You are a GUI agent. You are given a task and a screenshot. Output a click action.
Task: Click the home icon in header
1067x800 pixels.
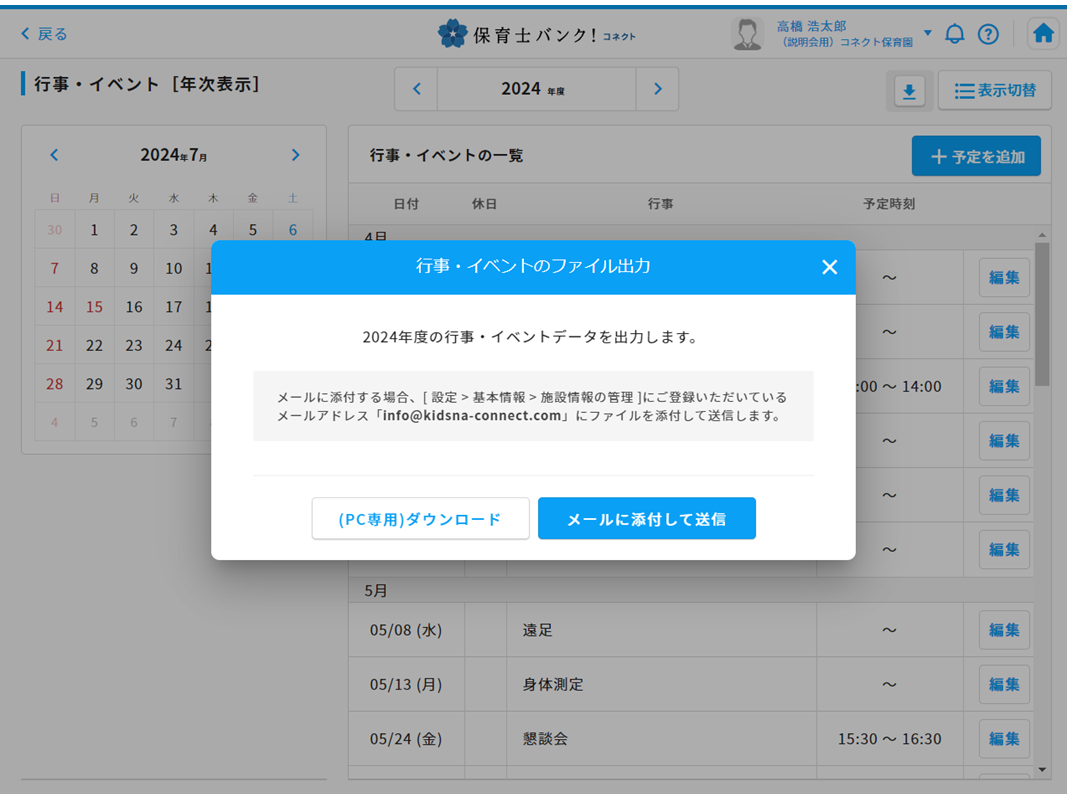(x=1043, y=34)
